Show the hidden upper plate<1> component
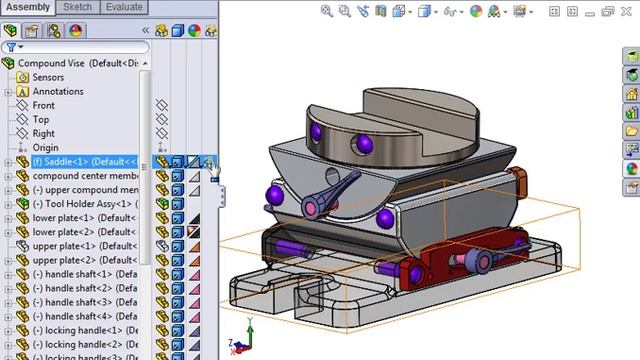The image size is (640, 360). [x=162, y=246]
